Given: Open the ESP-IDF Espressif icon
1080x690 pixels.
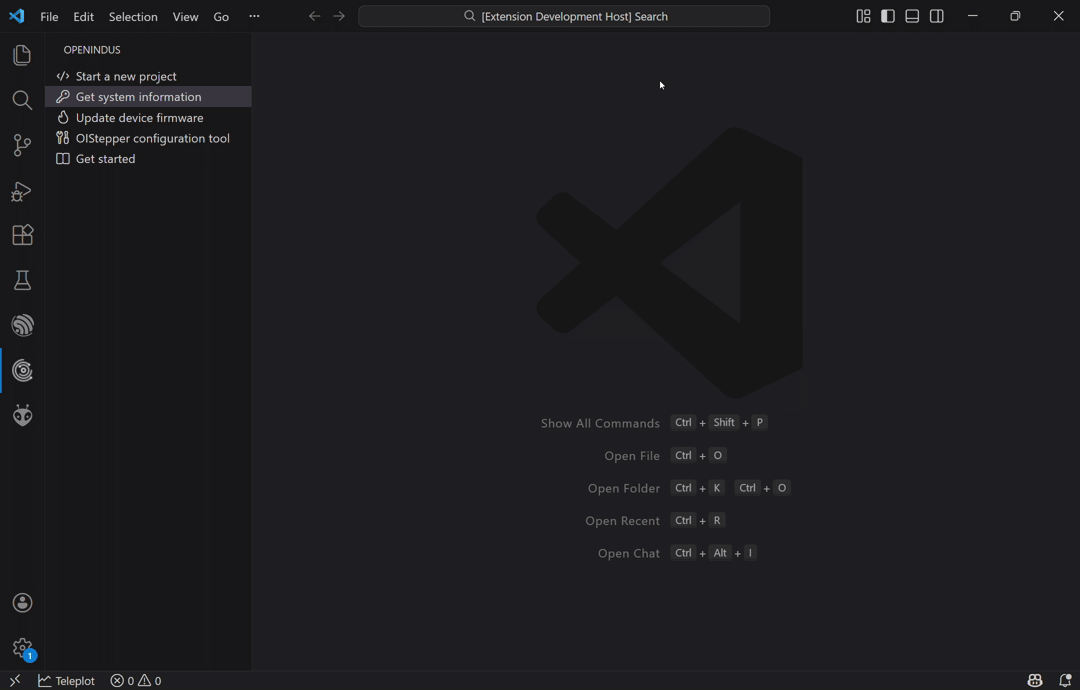Looking at the screenshot, I should [x=22, y=326].
